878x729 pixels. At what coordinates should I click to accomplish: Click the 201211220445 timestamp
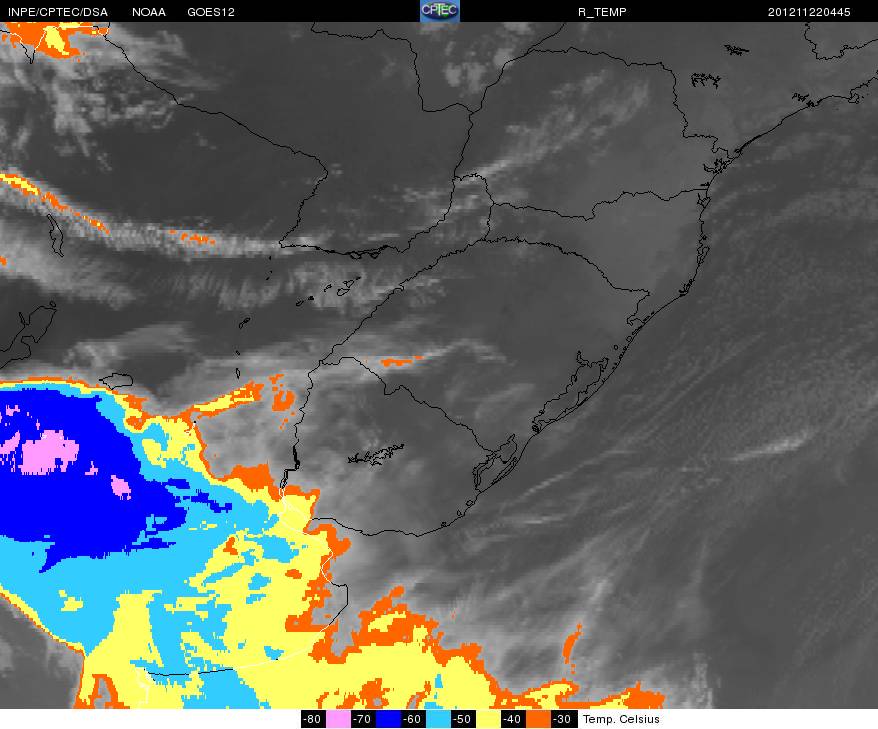[809, 12]
